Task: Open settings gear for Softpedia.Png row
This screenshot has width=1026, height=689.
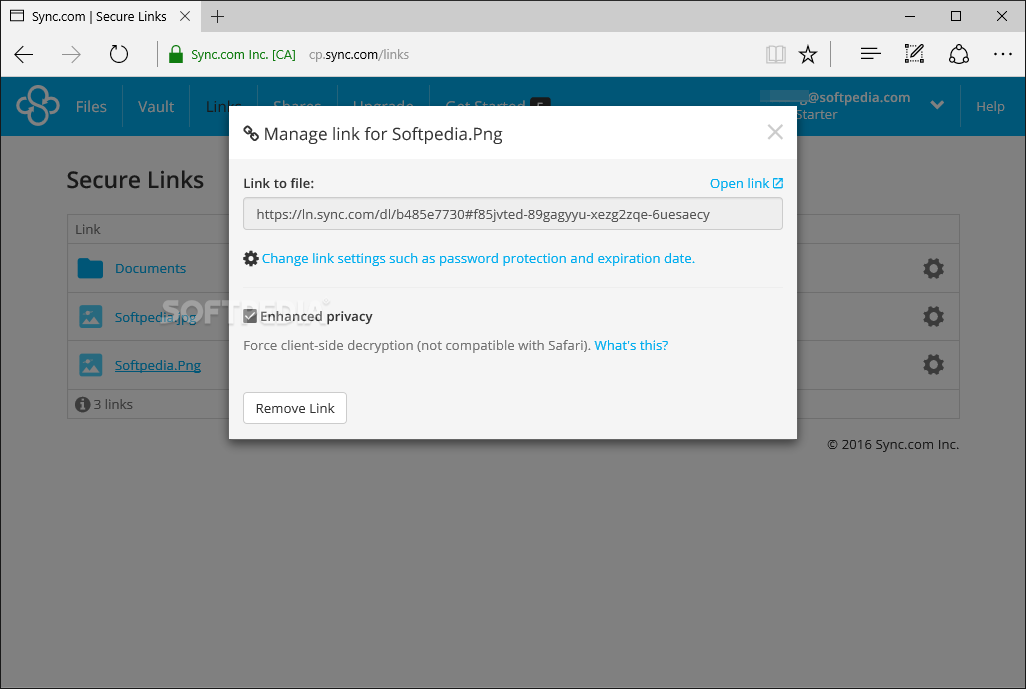Action: click(933, 364)
